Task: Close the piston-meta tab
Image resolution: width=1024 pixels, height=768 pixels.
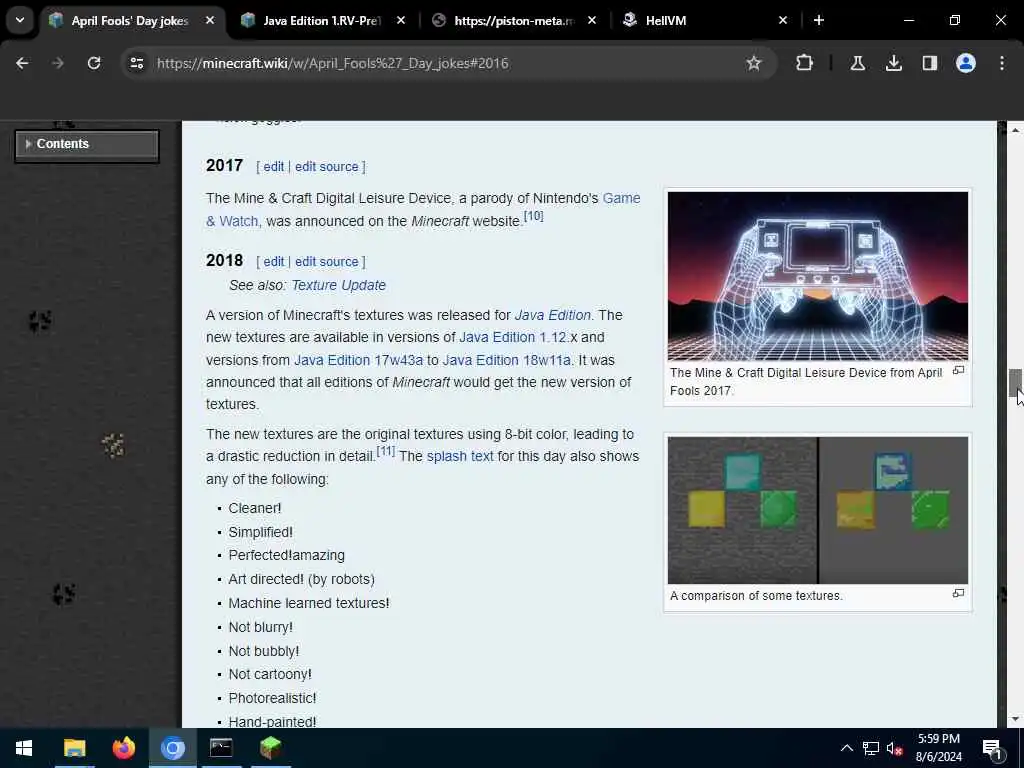Action: pos(592,21)
